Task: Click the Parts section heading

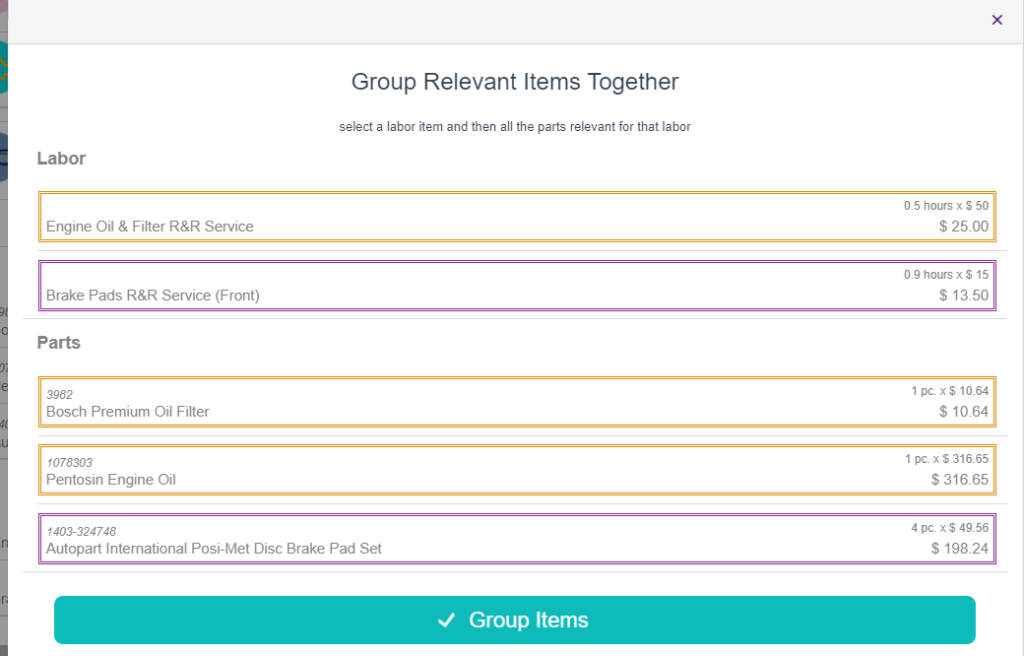Action: pyautogui.click(x=59, y=342)
